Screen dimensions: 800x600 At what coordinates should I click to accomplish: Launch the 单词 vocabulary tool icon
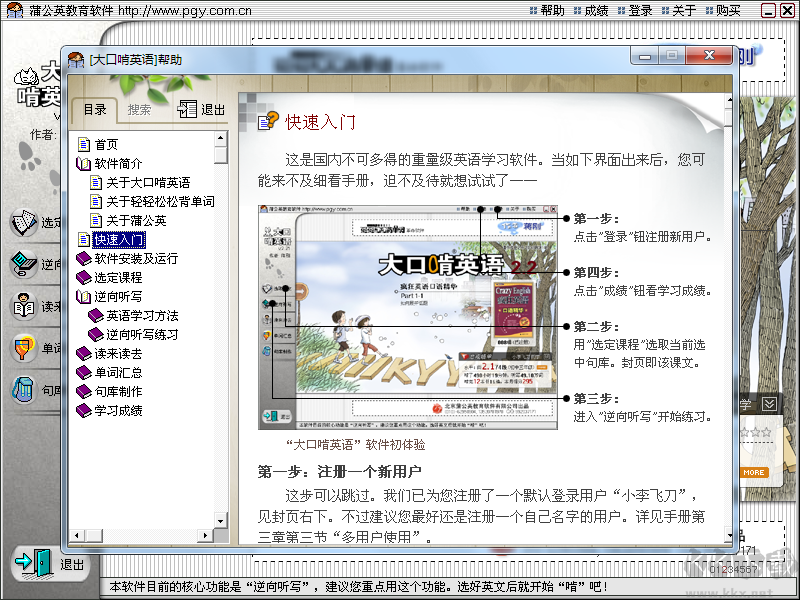tap(25, 350)
